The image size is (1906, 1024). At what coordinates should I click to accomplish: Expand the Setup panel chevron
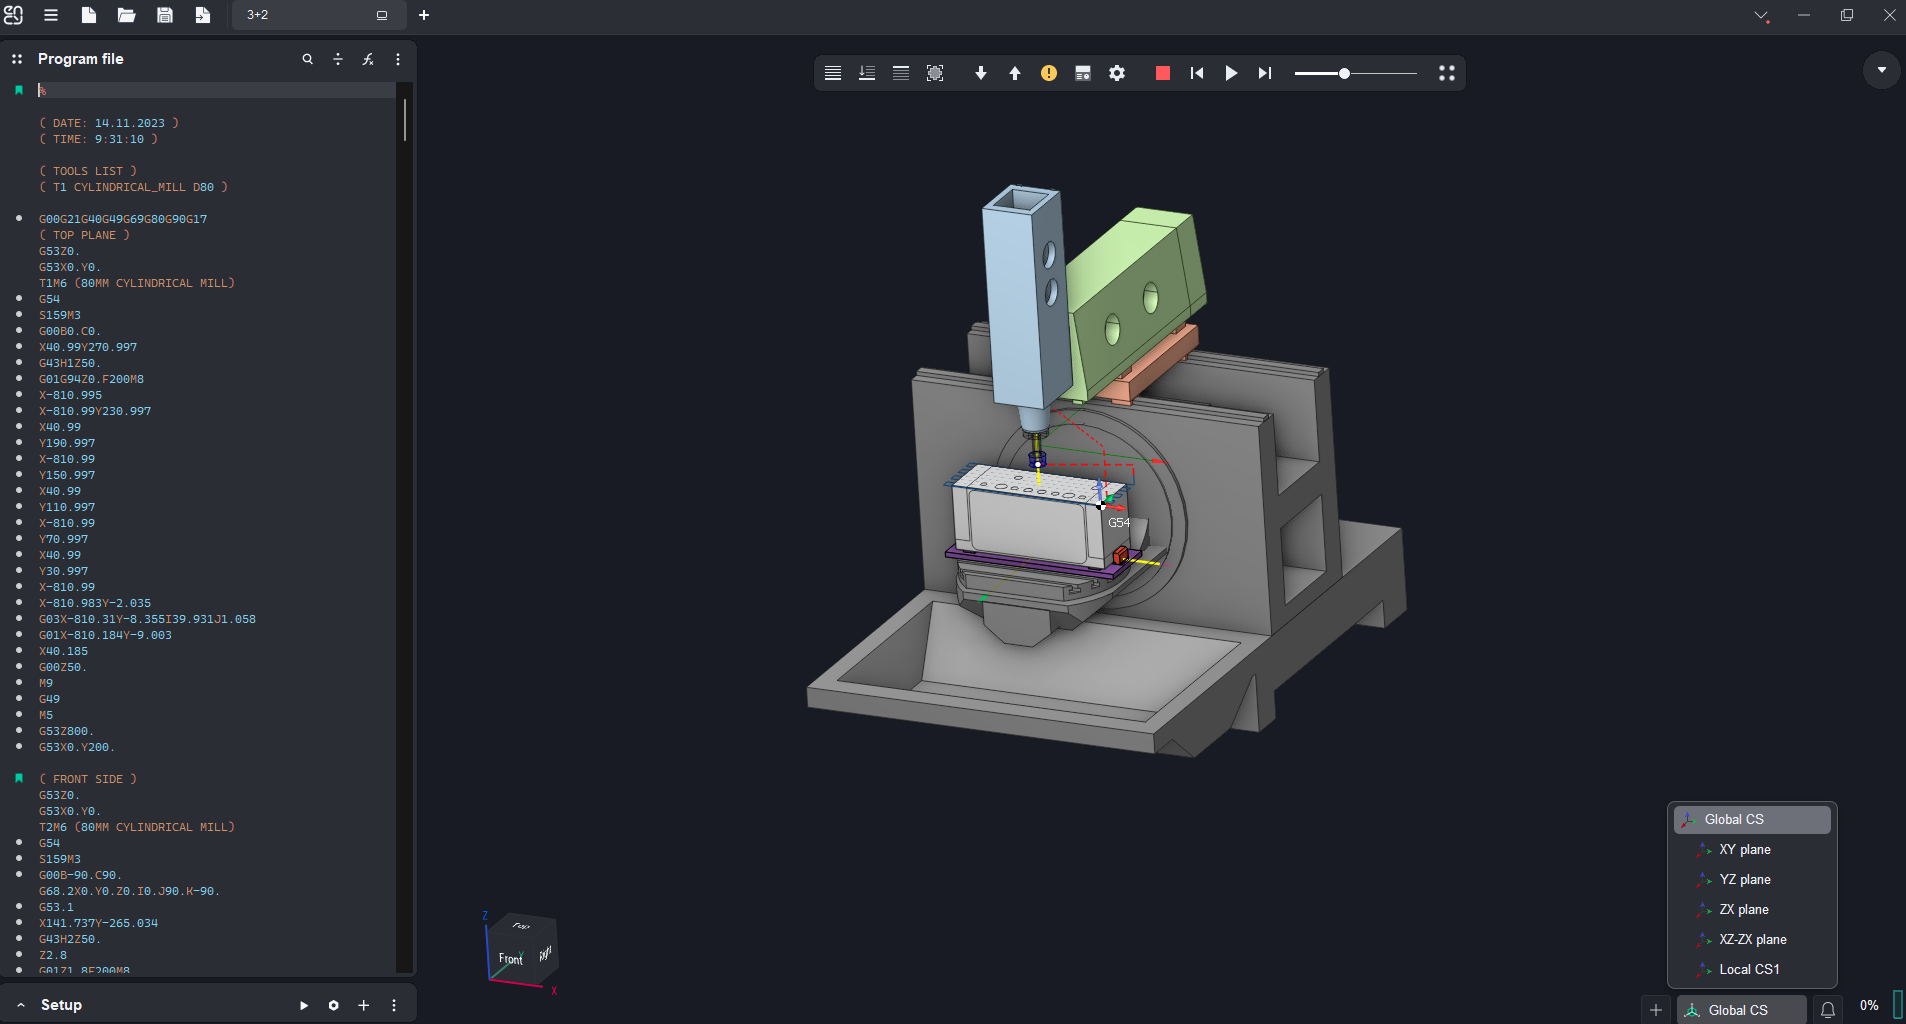coord(21,1005)
